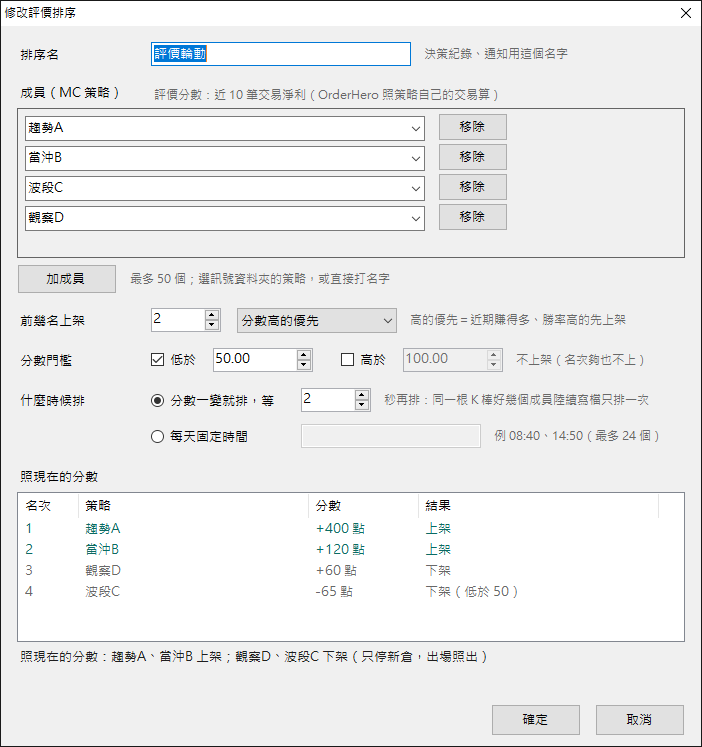The height and width of the screenshot is (747, 702).
Task: Click the 分數 column header
Action: [x=363, y=505]
